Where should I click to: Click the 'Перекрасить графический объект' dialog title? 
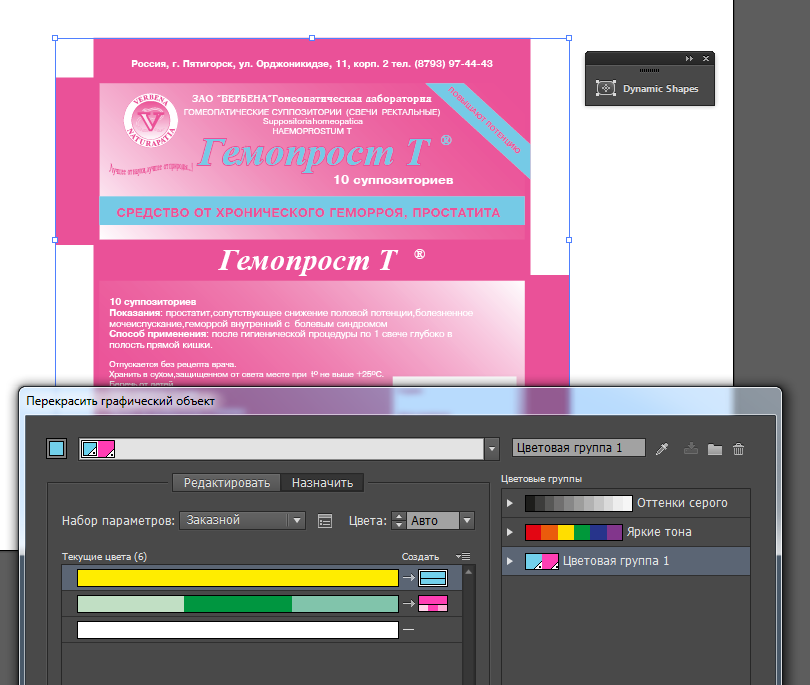120,401
